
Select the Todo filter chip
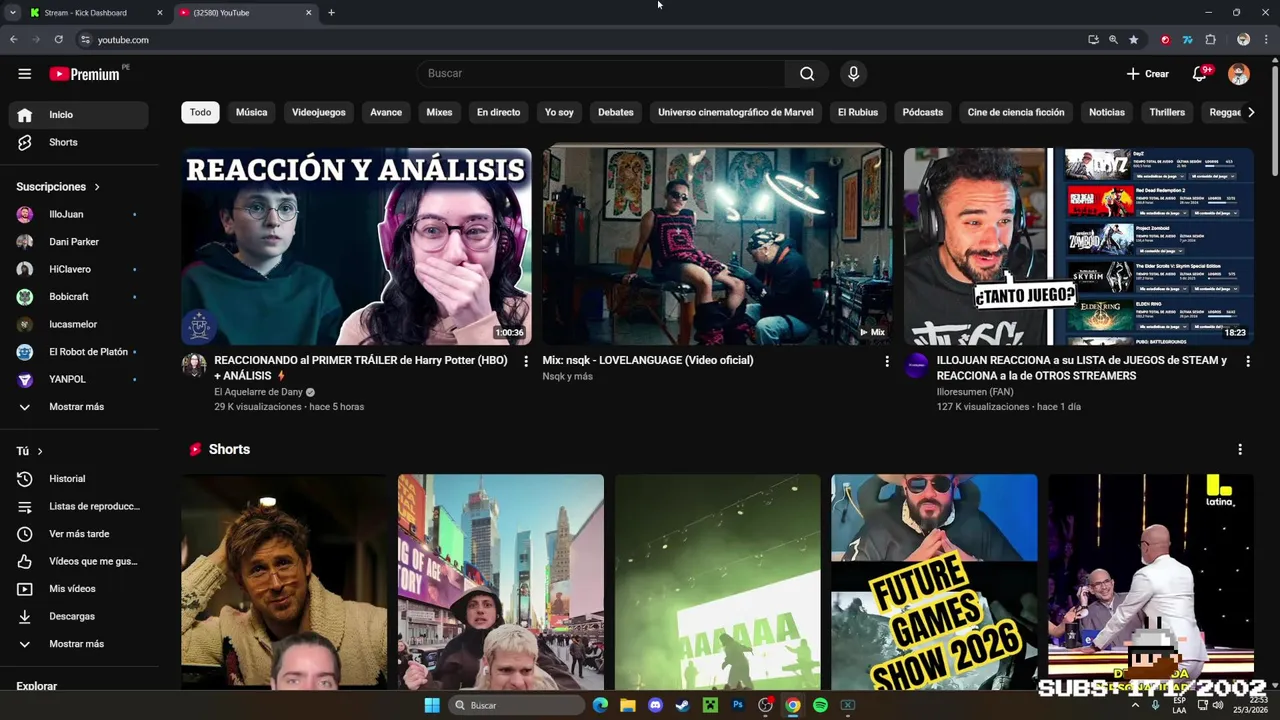pos(201,113)
